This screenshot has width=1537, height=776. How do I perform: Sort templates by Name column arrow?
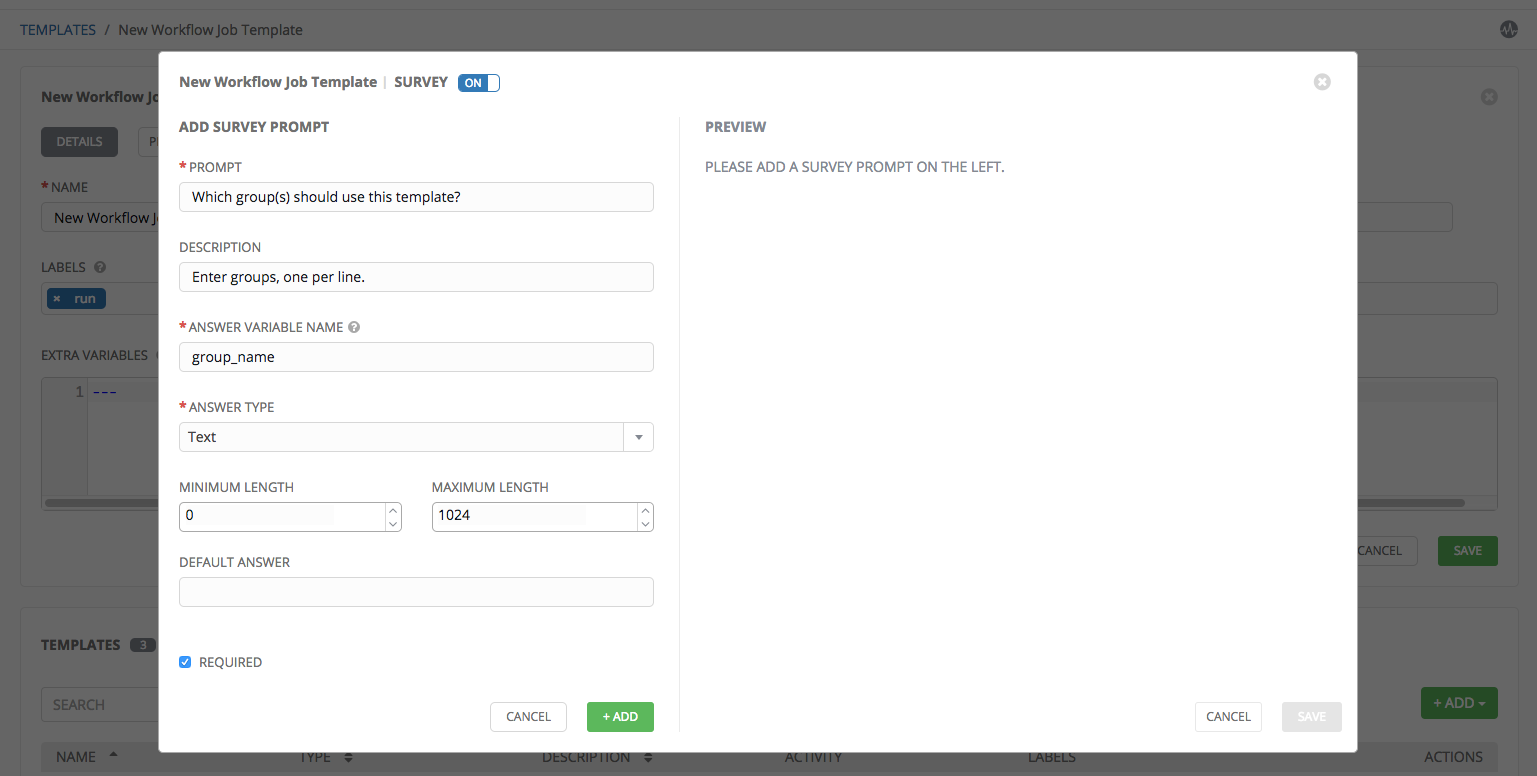click(x=112, y=756)
